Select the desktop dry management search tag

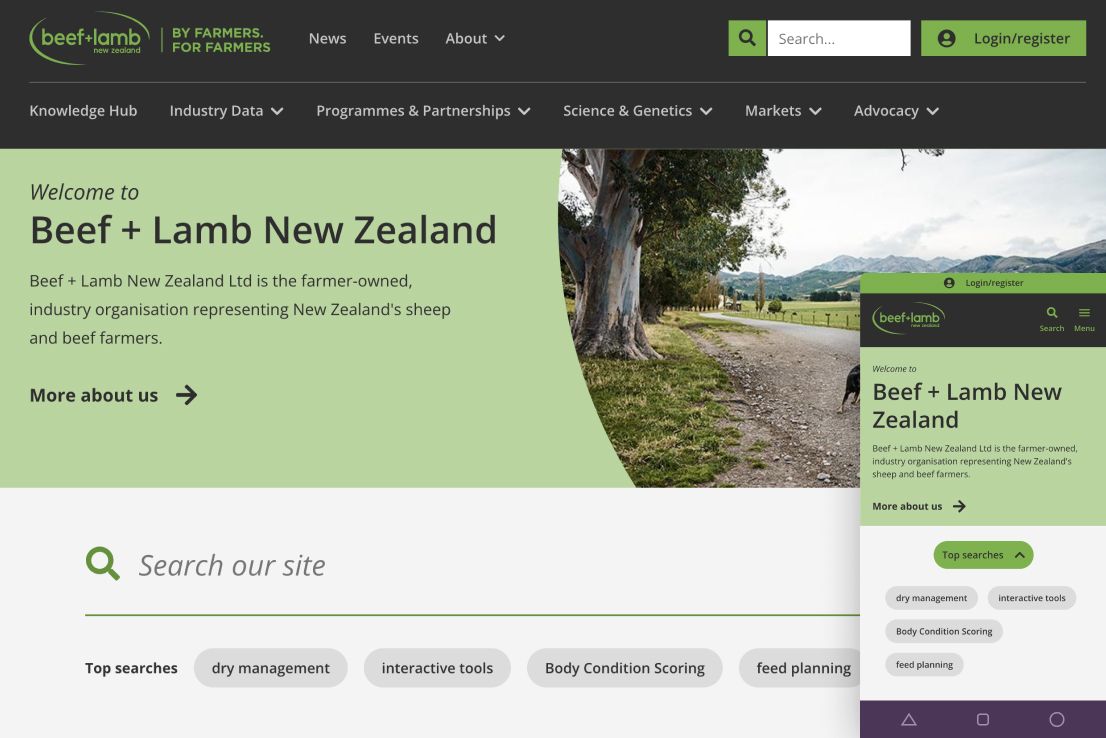pos(271,668)
